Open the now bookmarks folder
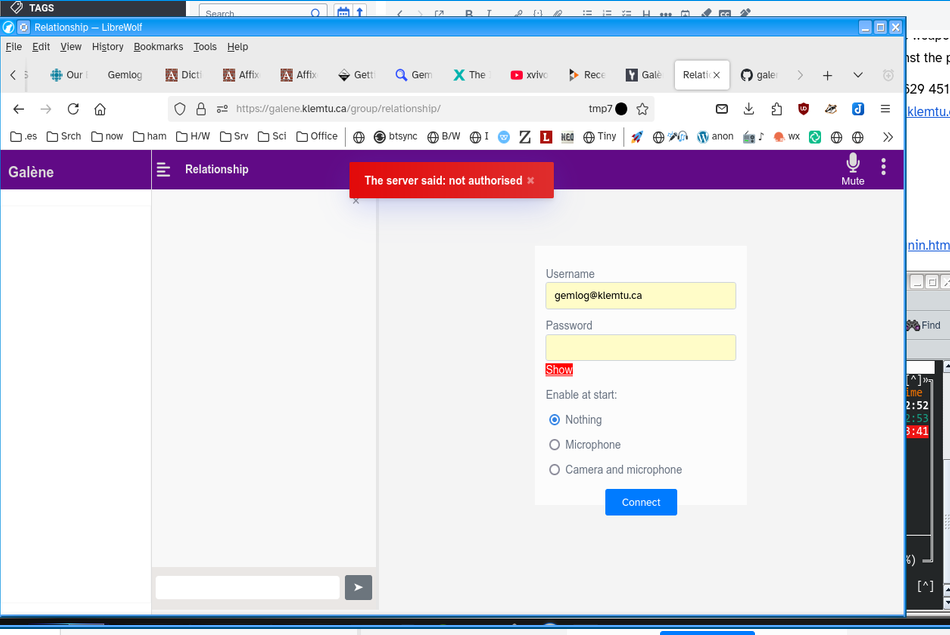 tap(107, 137)
